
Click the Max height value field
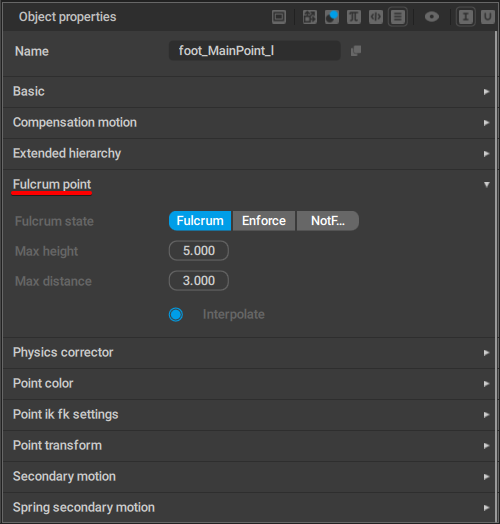click(199, 251)
